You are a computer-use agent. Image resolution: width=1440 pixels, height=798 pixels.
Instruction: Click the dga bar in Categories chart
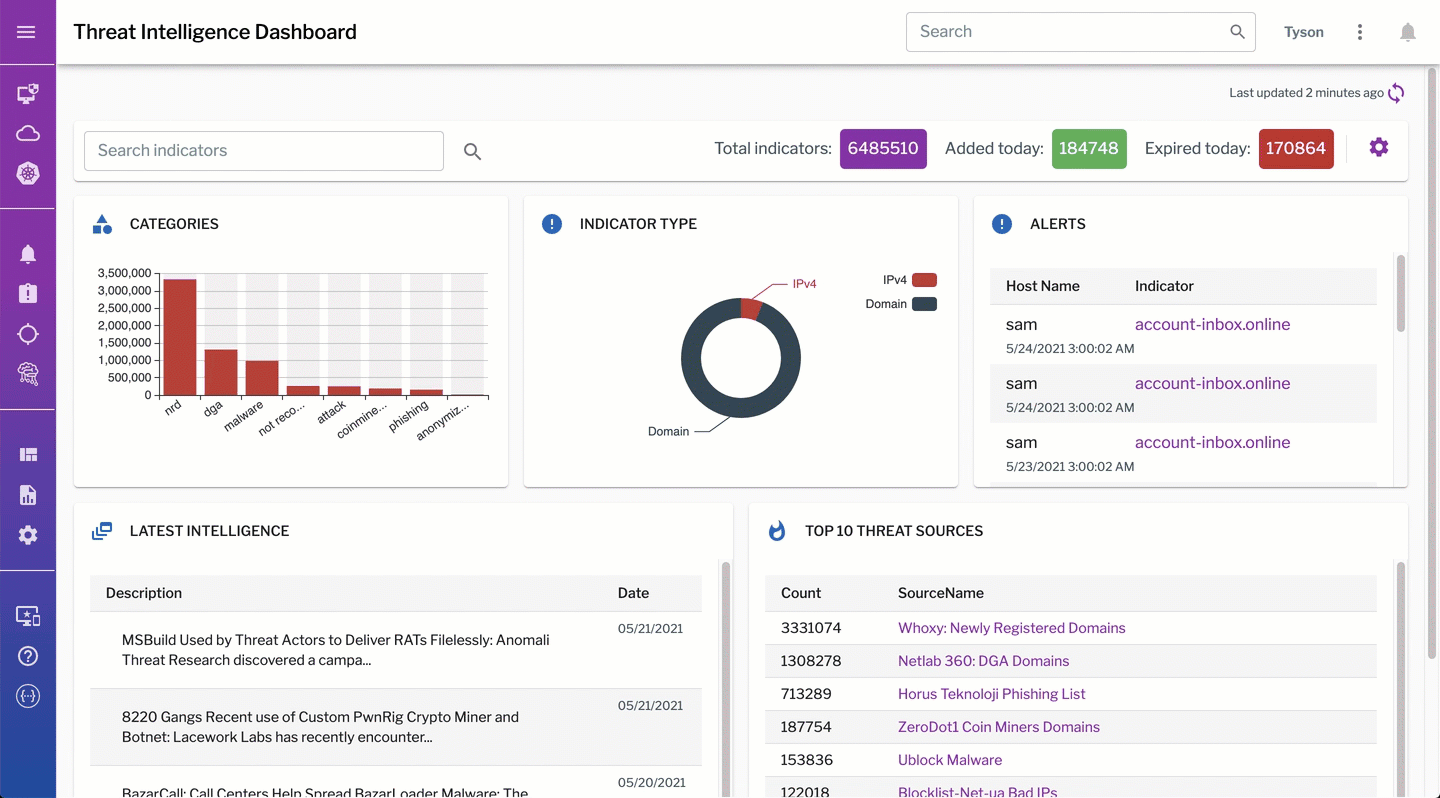pos(221,372)
